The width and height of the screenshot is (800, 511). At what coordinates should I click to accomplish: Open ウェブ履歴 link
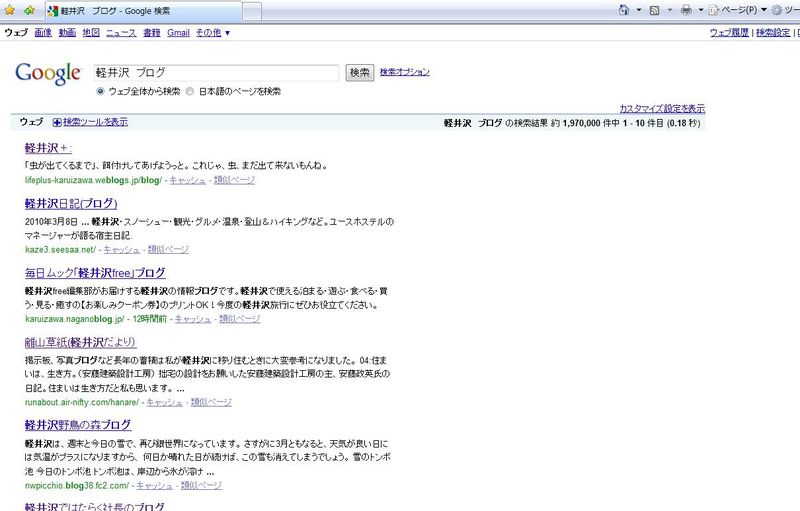729,33
